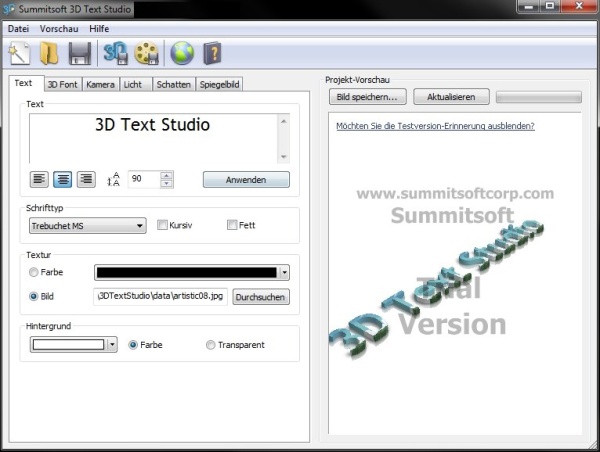The image size is (600, 452).
Task: Select the Transparent background option
Action: (210, 345)
